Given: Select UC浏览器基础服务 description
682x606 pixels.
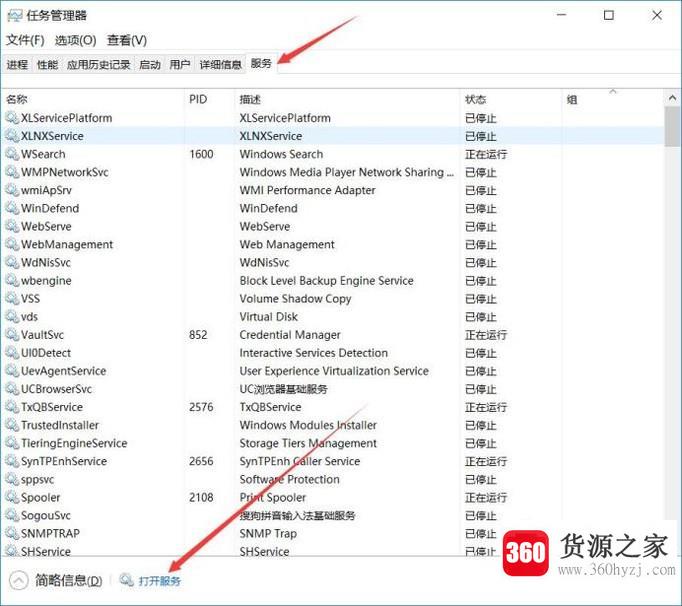Looking at the screenshot, I should pos(283,388).
